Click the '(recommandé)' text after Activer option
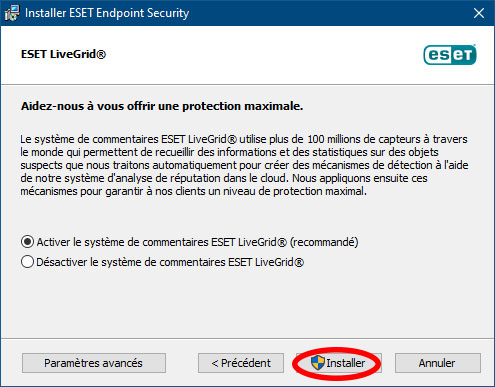 click(x=324, y=242)
